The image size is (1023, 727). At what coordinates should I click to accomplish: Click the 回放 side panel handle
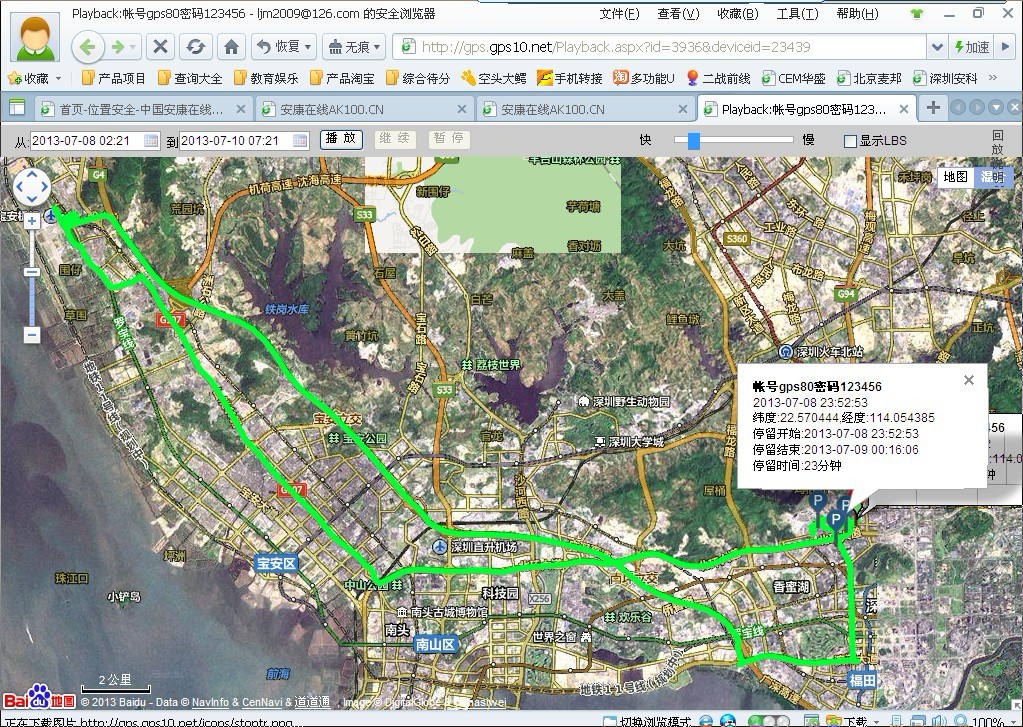[x=998, y=144]
